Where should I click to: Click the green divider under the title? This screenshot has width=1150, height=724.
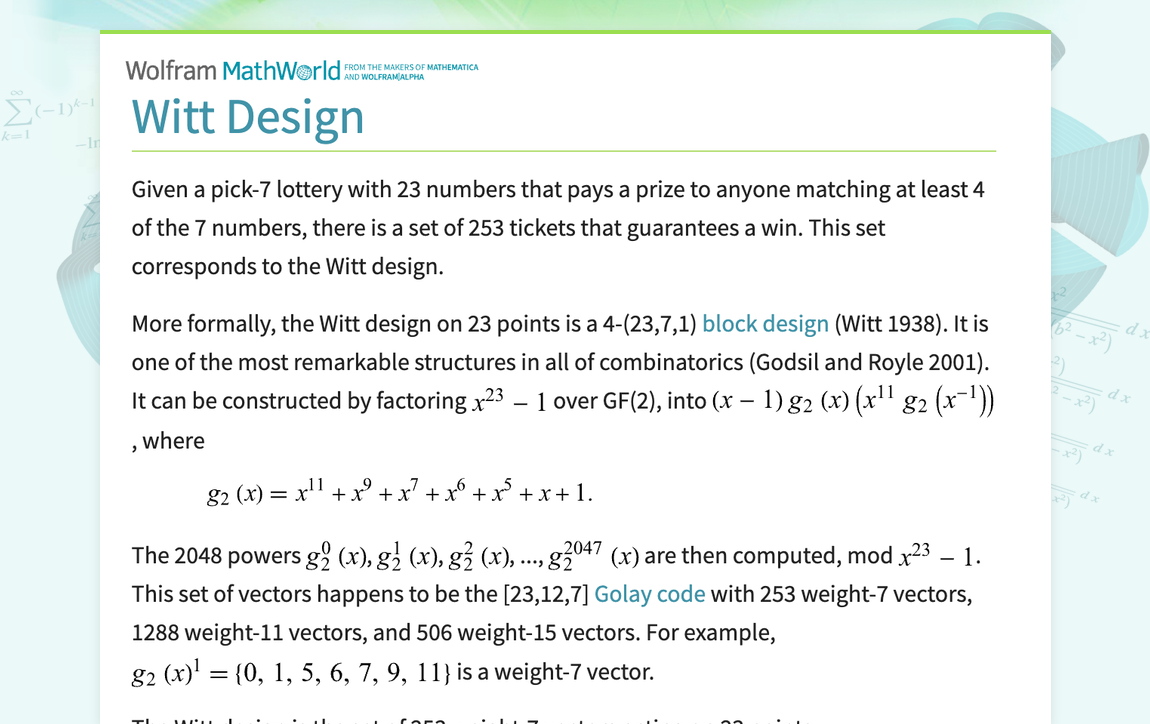point(563,150)
